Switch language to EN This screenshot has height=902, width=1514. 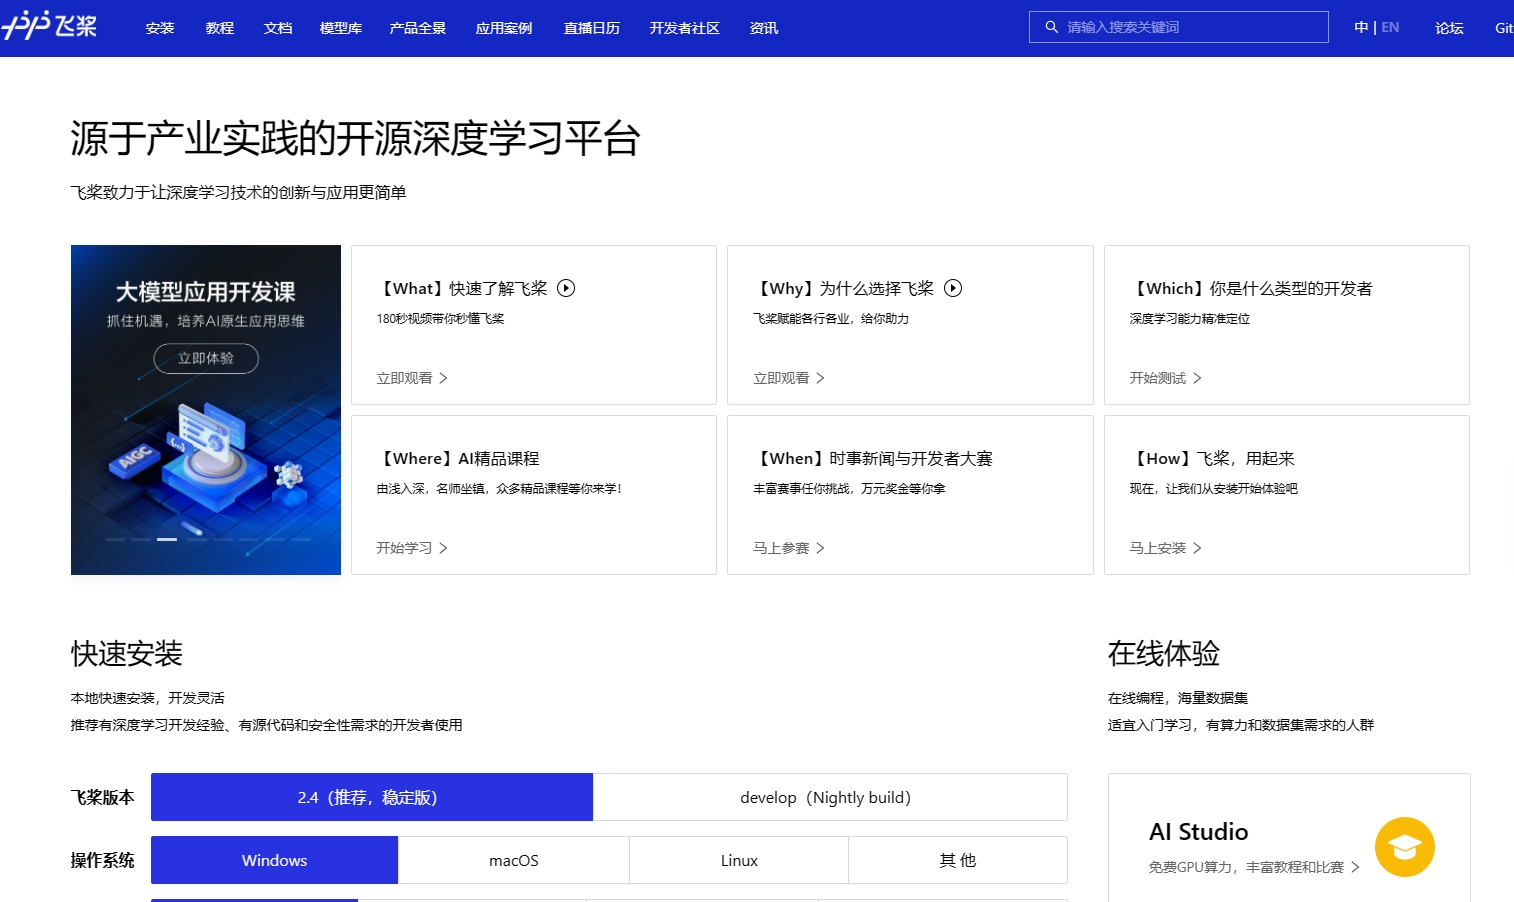click(x=1390, y=27)
